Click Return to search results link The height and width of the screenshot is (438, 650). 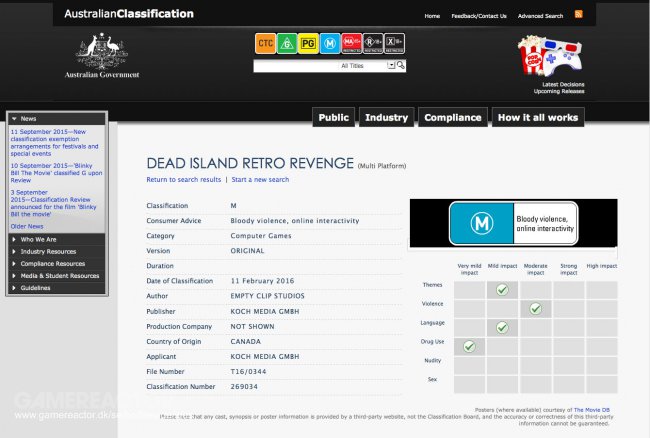(x=184, y=179)
